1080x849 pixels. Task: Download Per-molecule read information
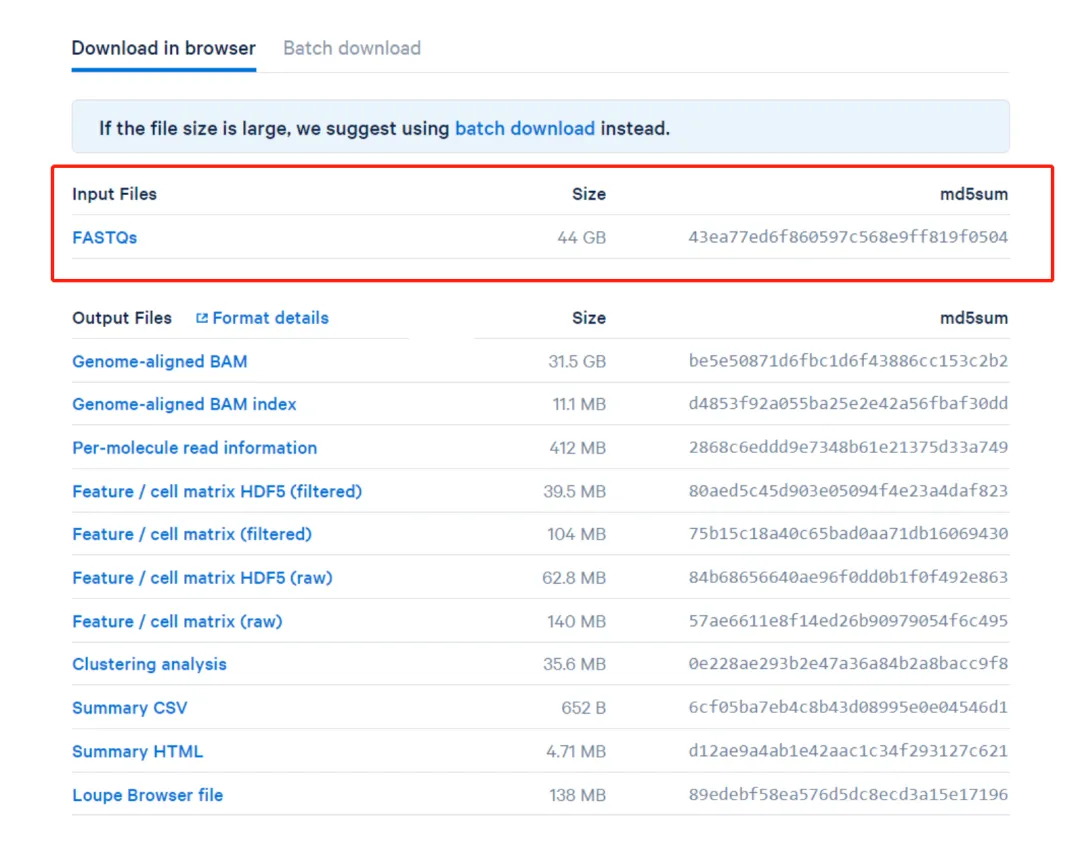194,448
